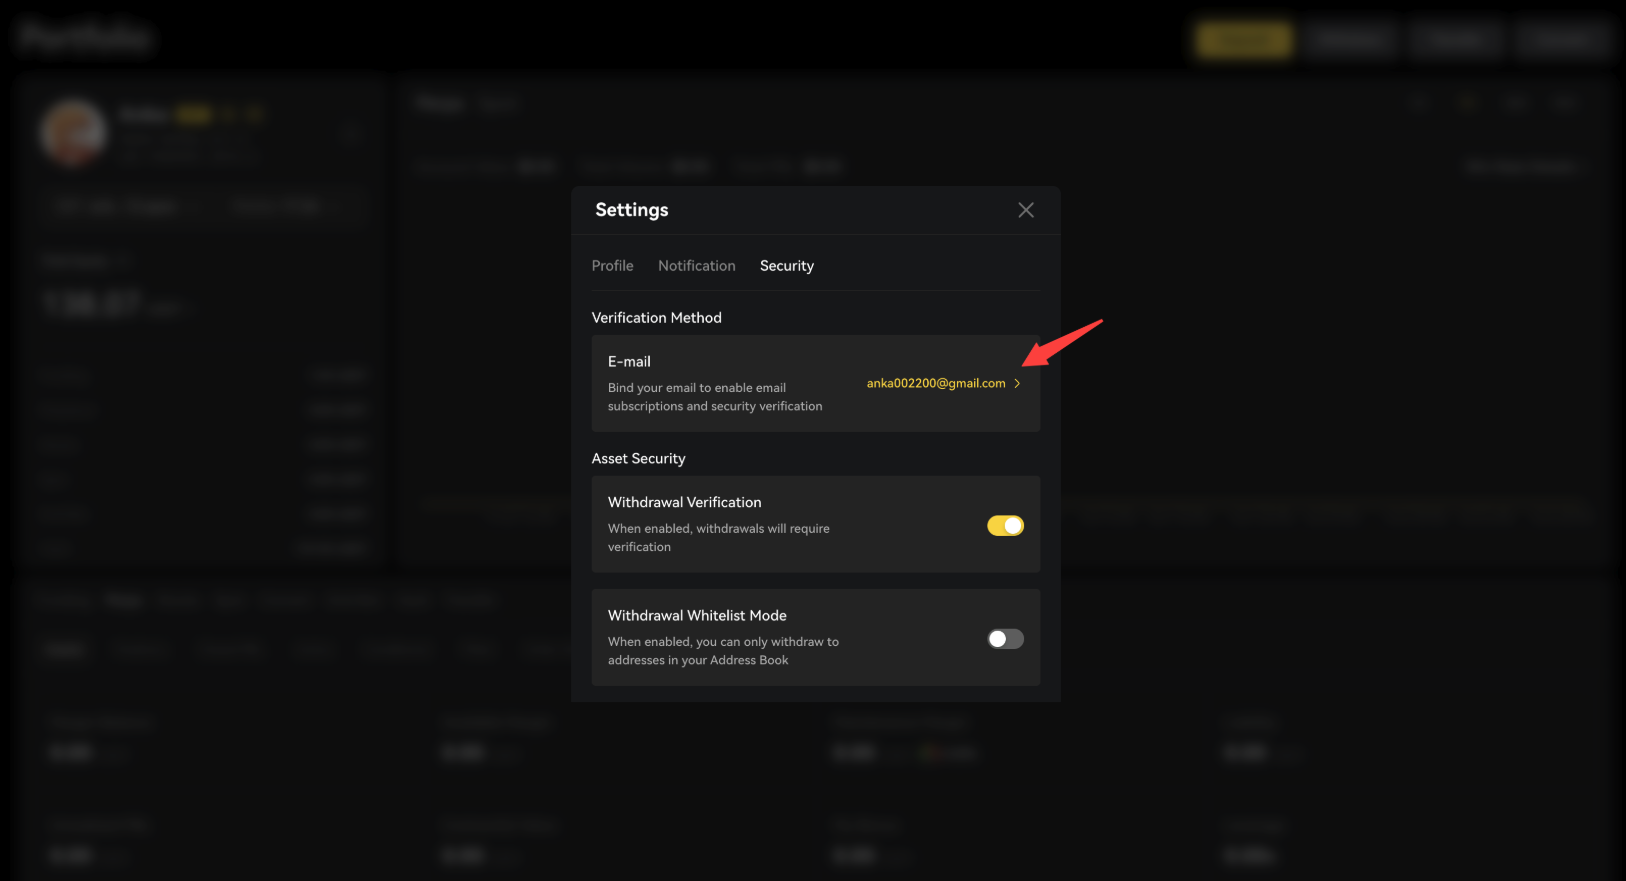Click the E-mail label in Verification Method
1626x881 pixels.
pos(629,362)
